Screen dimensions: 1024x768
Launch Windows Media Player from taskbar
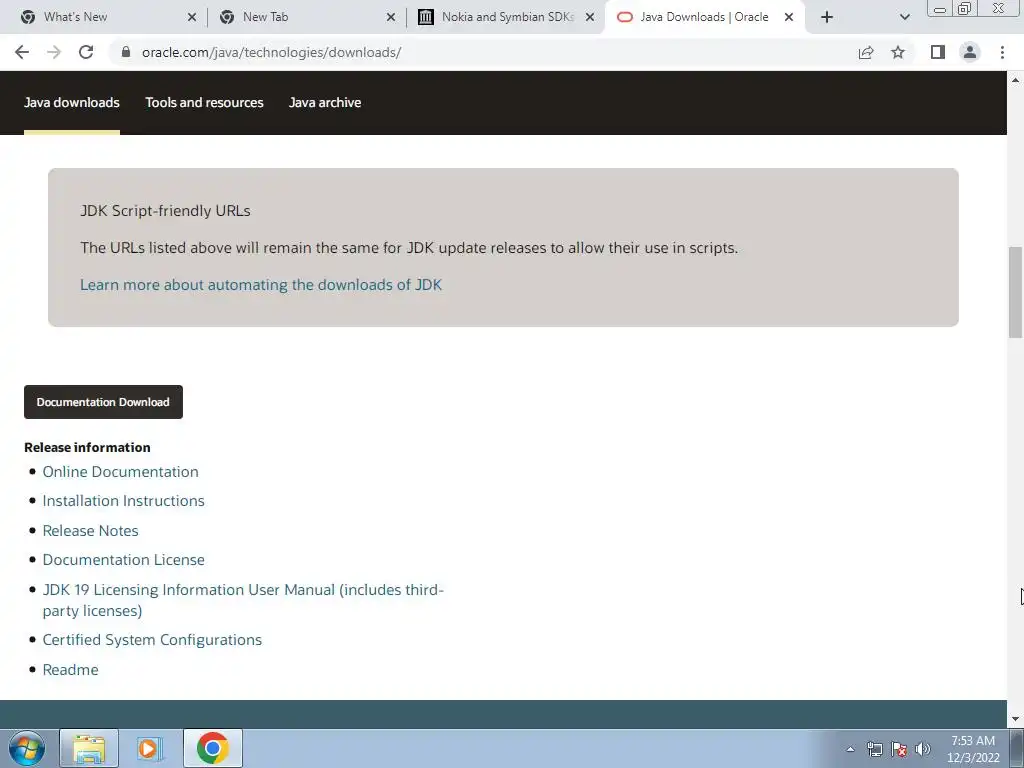click(x=150, y=748)
